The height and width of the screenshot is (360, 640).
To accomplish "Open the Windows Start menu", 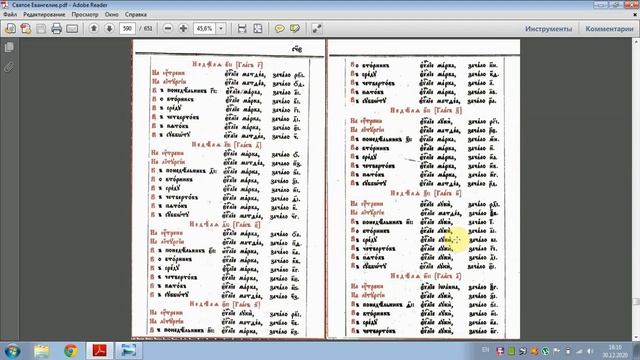I will click(x=13, y=351).
